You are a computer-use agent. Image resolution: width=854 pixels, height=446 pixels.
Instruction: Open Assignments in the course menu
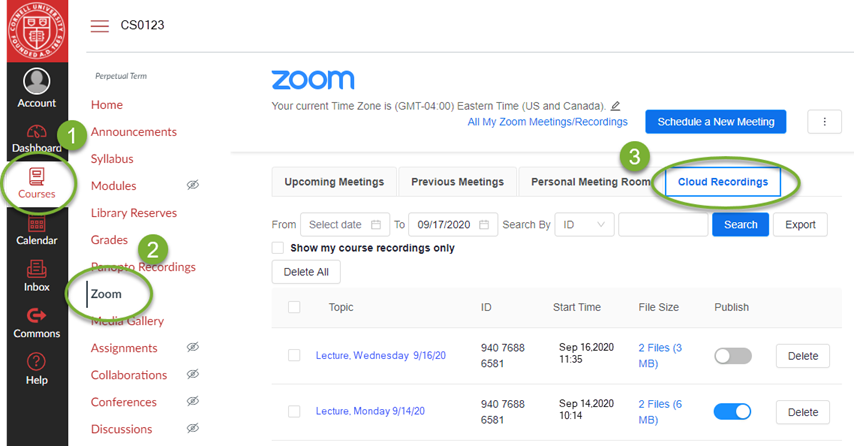124,348
